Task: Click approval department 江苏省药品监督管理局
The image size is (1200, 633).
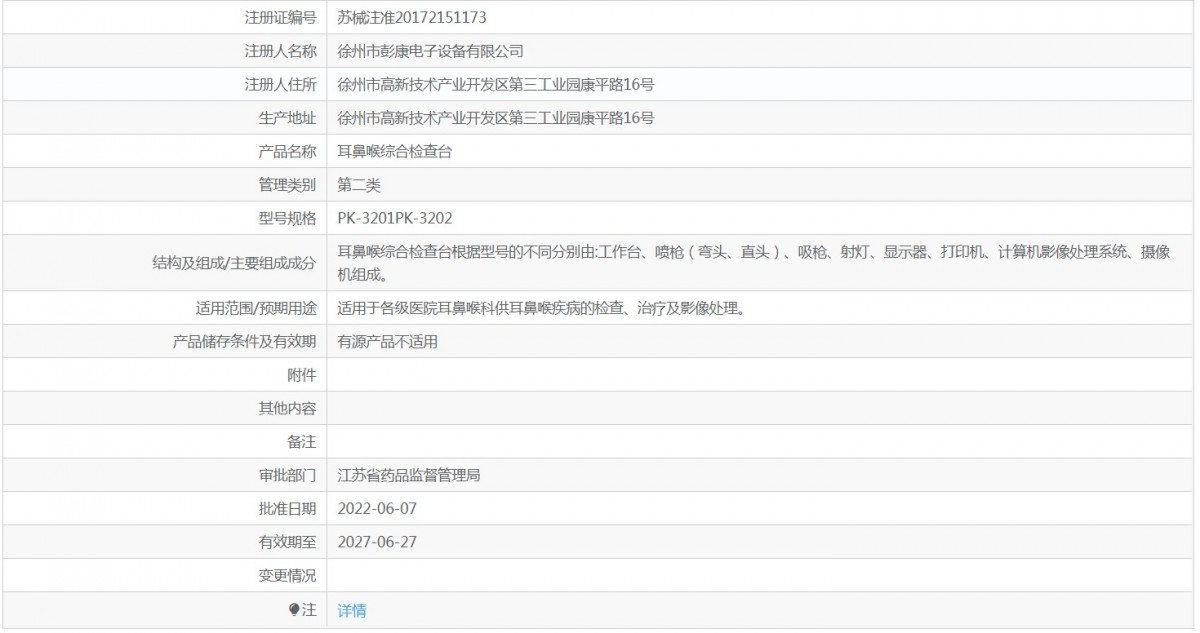Action: [x=409, y=476]
